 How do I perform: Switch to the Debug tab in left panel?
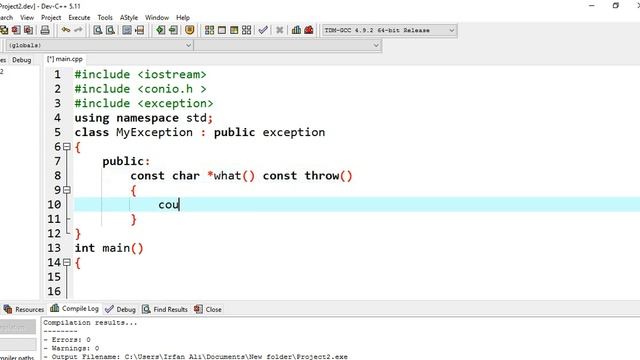point(22,60)
